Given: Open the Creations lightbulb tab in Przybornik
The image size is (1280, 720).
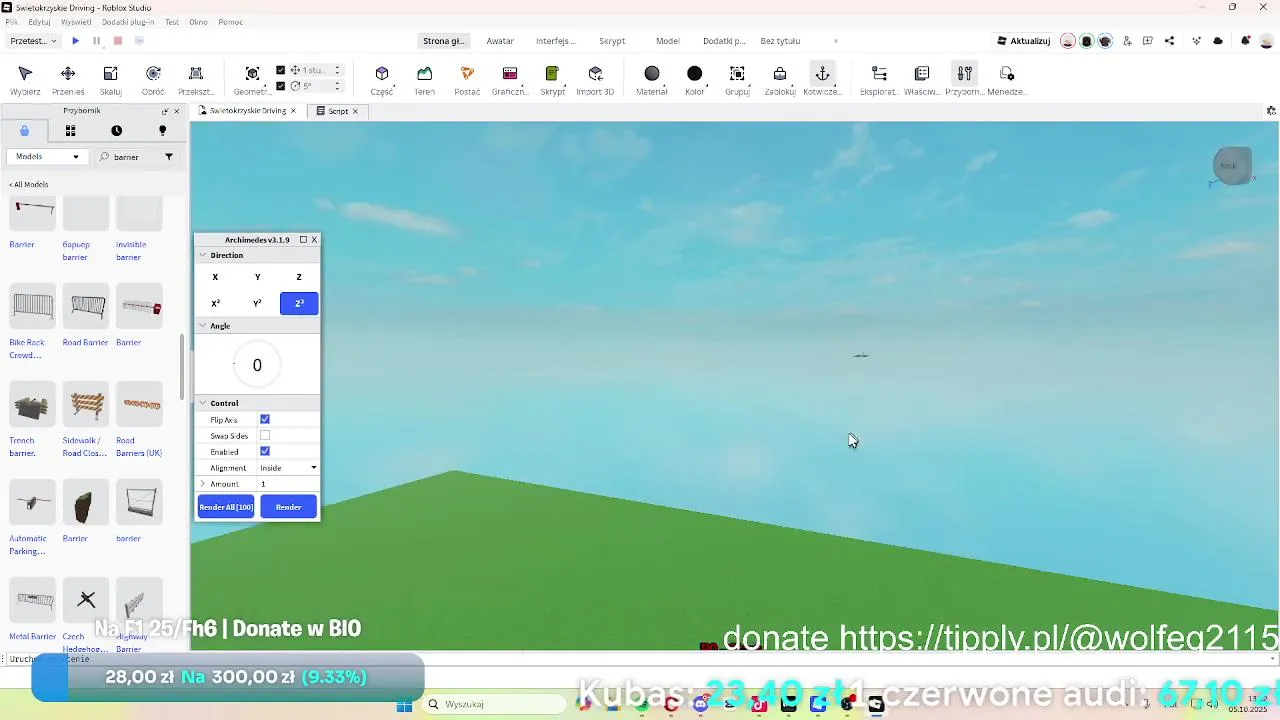Looking at the screenshot, I should tap(162, 131).
